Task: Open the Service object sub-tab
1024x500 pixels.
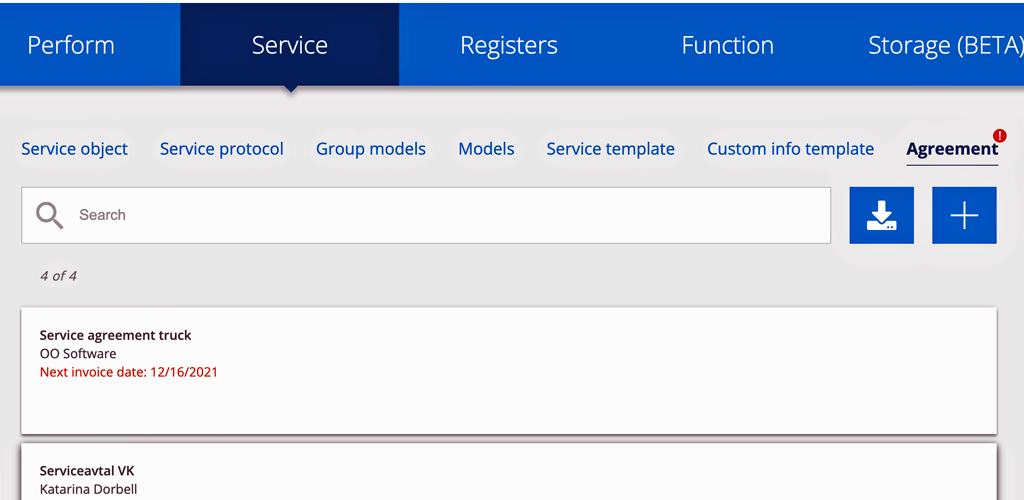Action: point(74,149)
